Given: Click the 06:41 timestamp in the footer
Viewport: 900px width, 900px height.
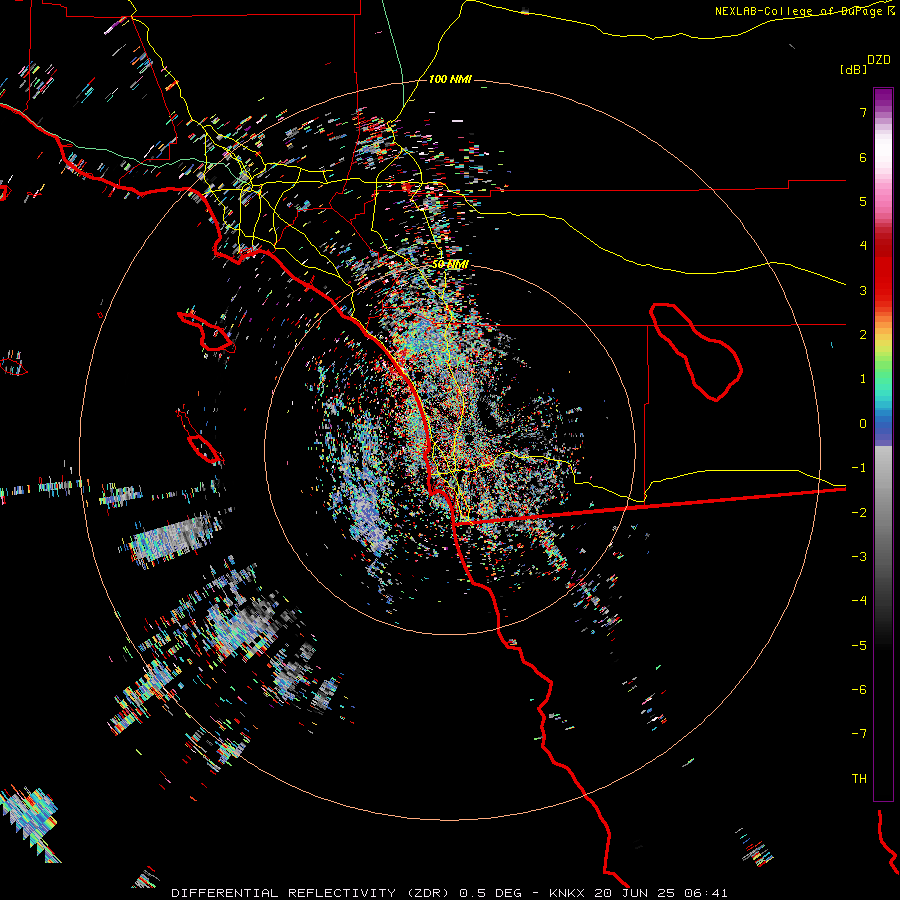Looking at the screenshot, I should pyautogui.click(x=707, y=893).
